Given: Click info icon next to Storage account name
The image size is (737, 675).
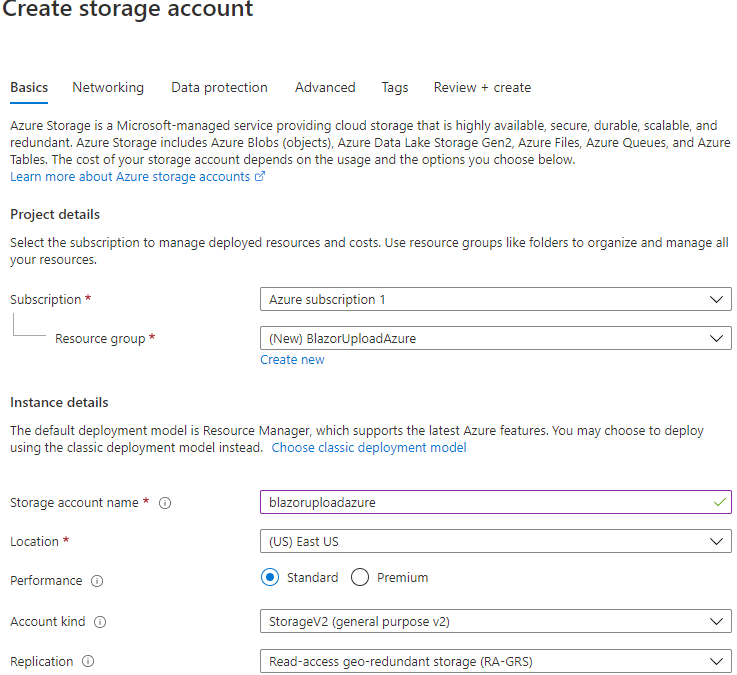Looking at the screenshot, I should click(165, 503).
